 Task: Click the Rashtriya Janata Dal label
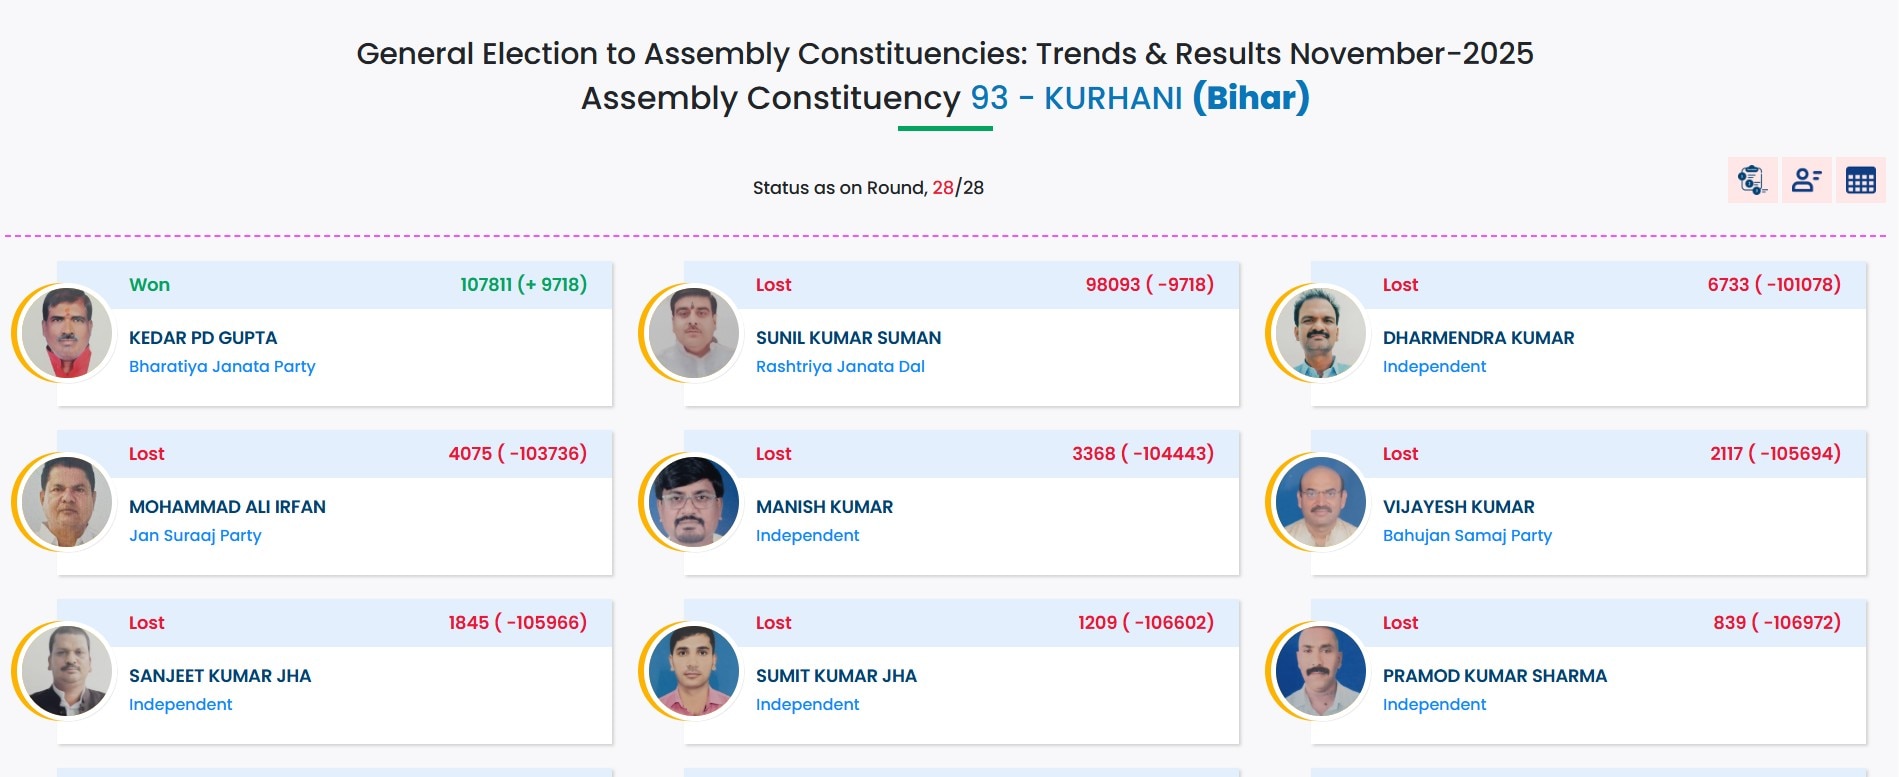[840, 366]
